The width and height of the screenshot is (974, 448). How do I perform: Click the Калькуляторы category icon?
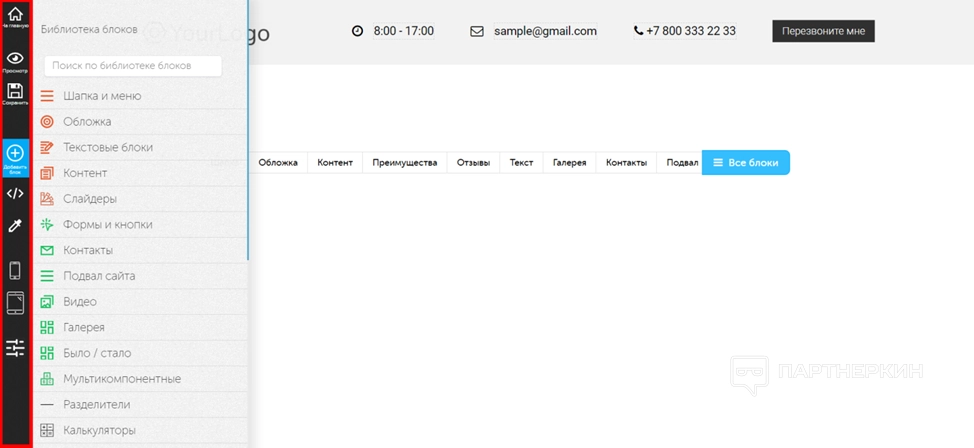[47, 430]
